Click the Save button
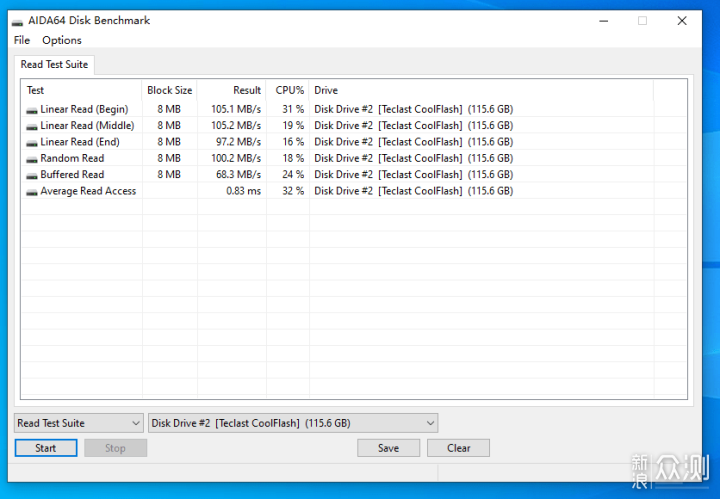Image resolution: width=720 pixels, height=499 pixels. [x=388, y=448]
